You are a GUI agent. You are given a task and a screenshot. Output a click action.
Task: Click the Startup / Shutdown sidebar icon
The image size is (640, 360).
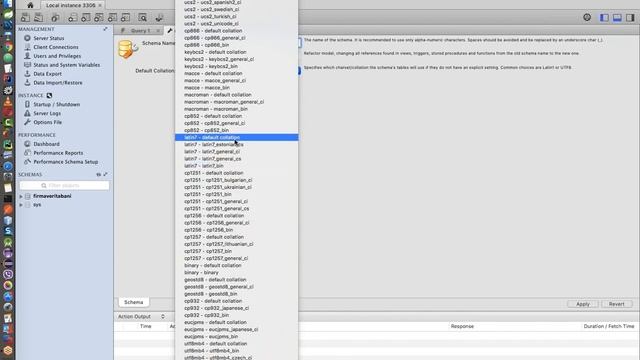tap(27, 104)
